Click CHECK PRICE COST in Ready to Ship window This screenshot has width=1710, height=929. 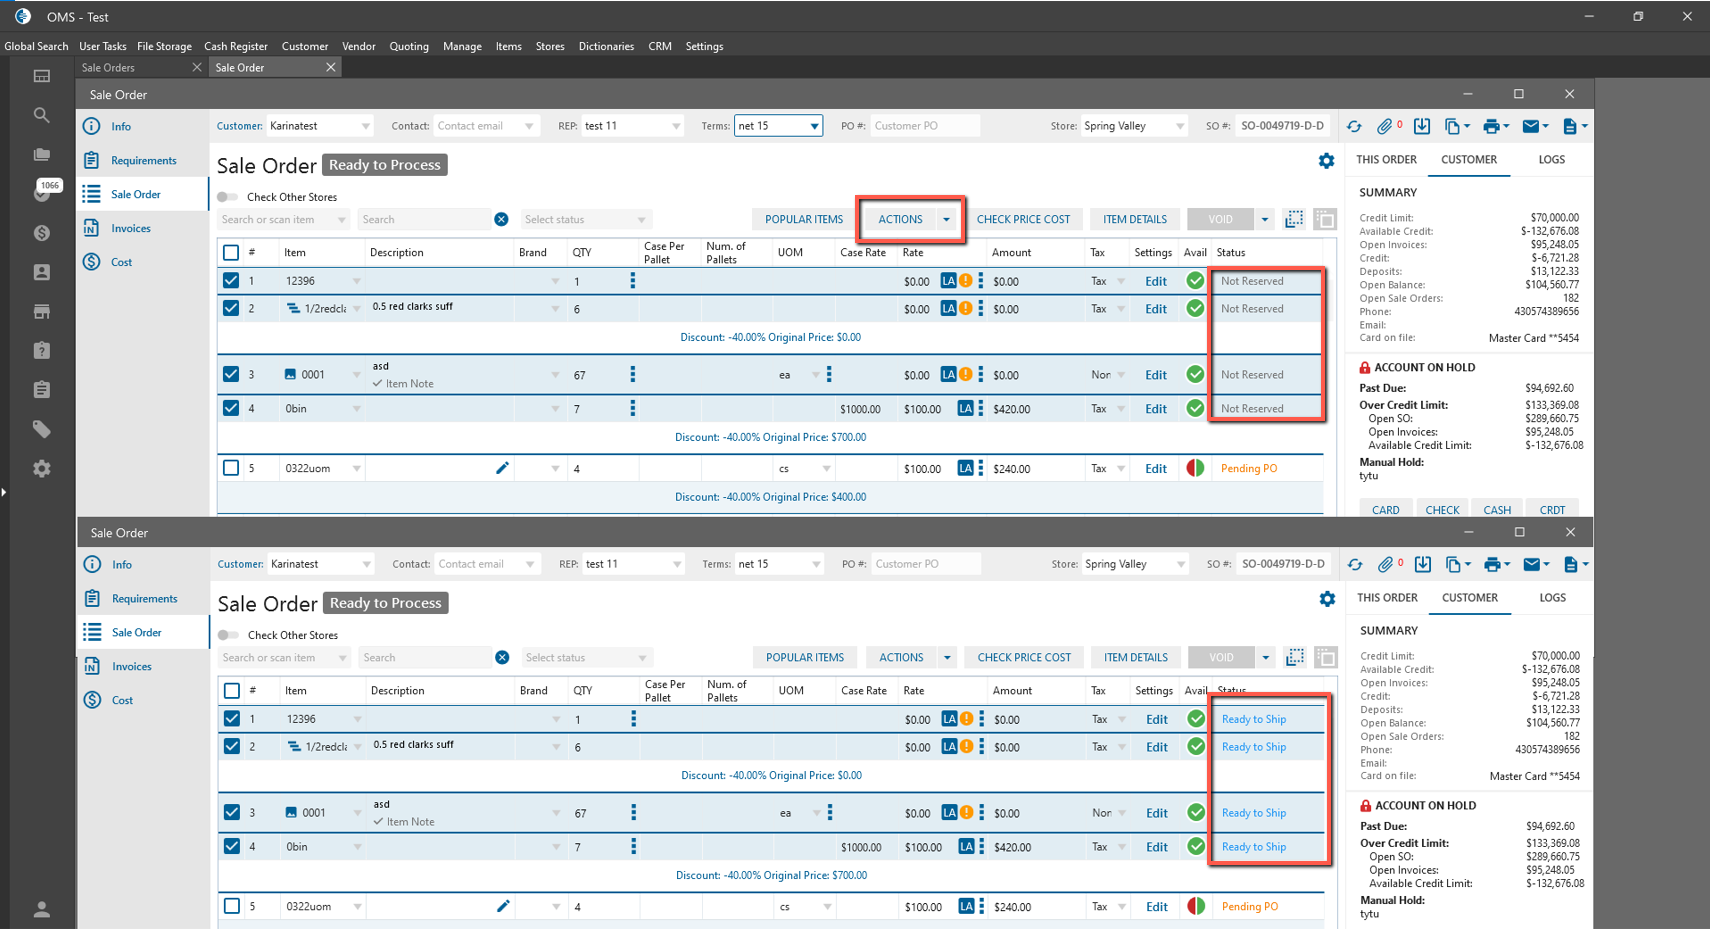(x=1024, y=657)
